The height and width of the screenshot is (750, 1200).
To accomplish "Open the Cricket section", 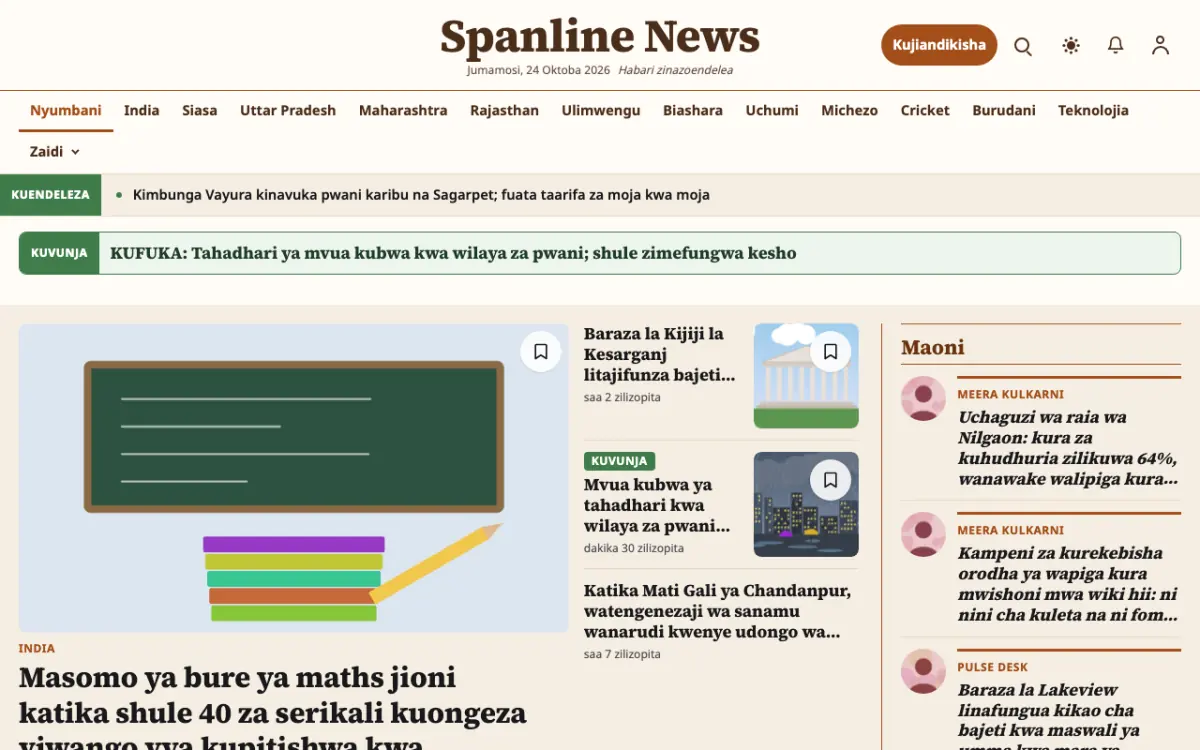I will (x=925, y=111).
